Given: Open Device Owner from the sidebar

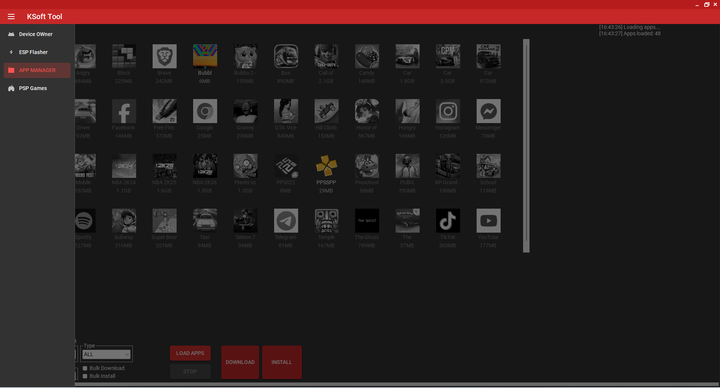Looking at the screenshot, I should pyautogui.click(x=37, y=34).
